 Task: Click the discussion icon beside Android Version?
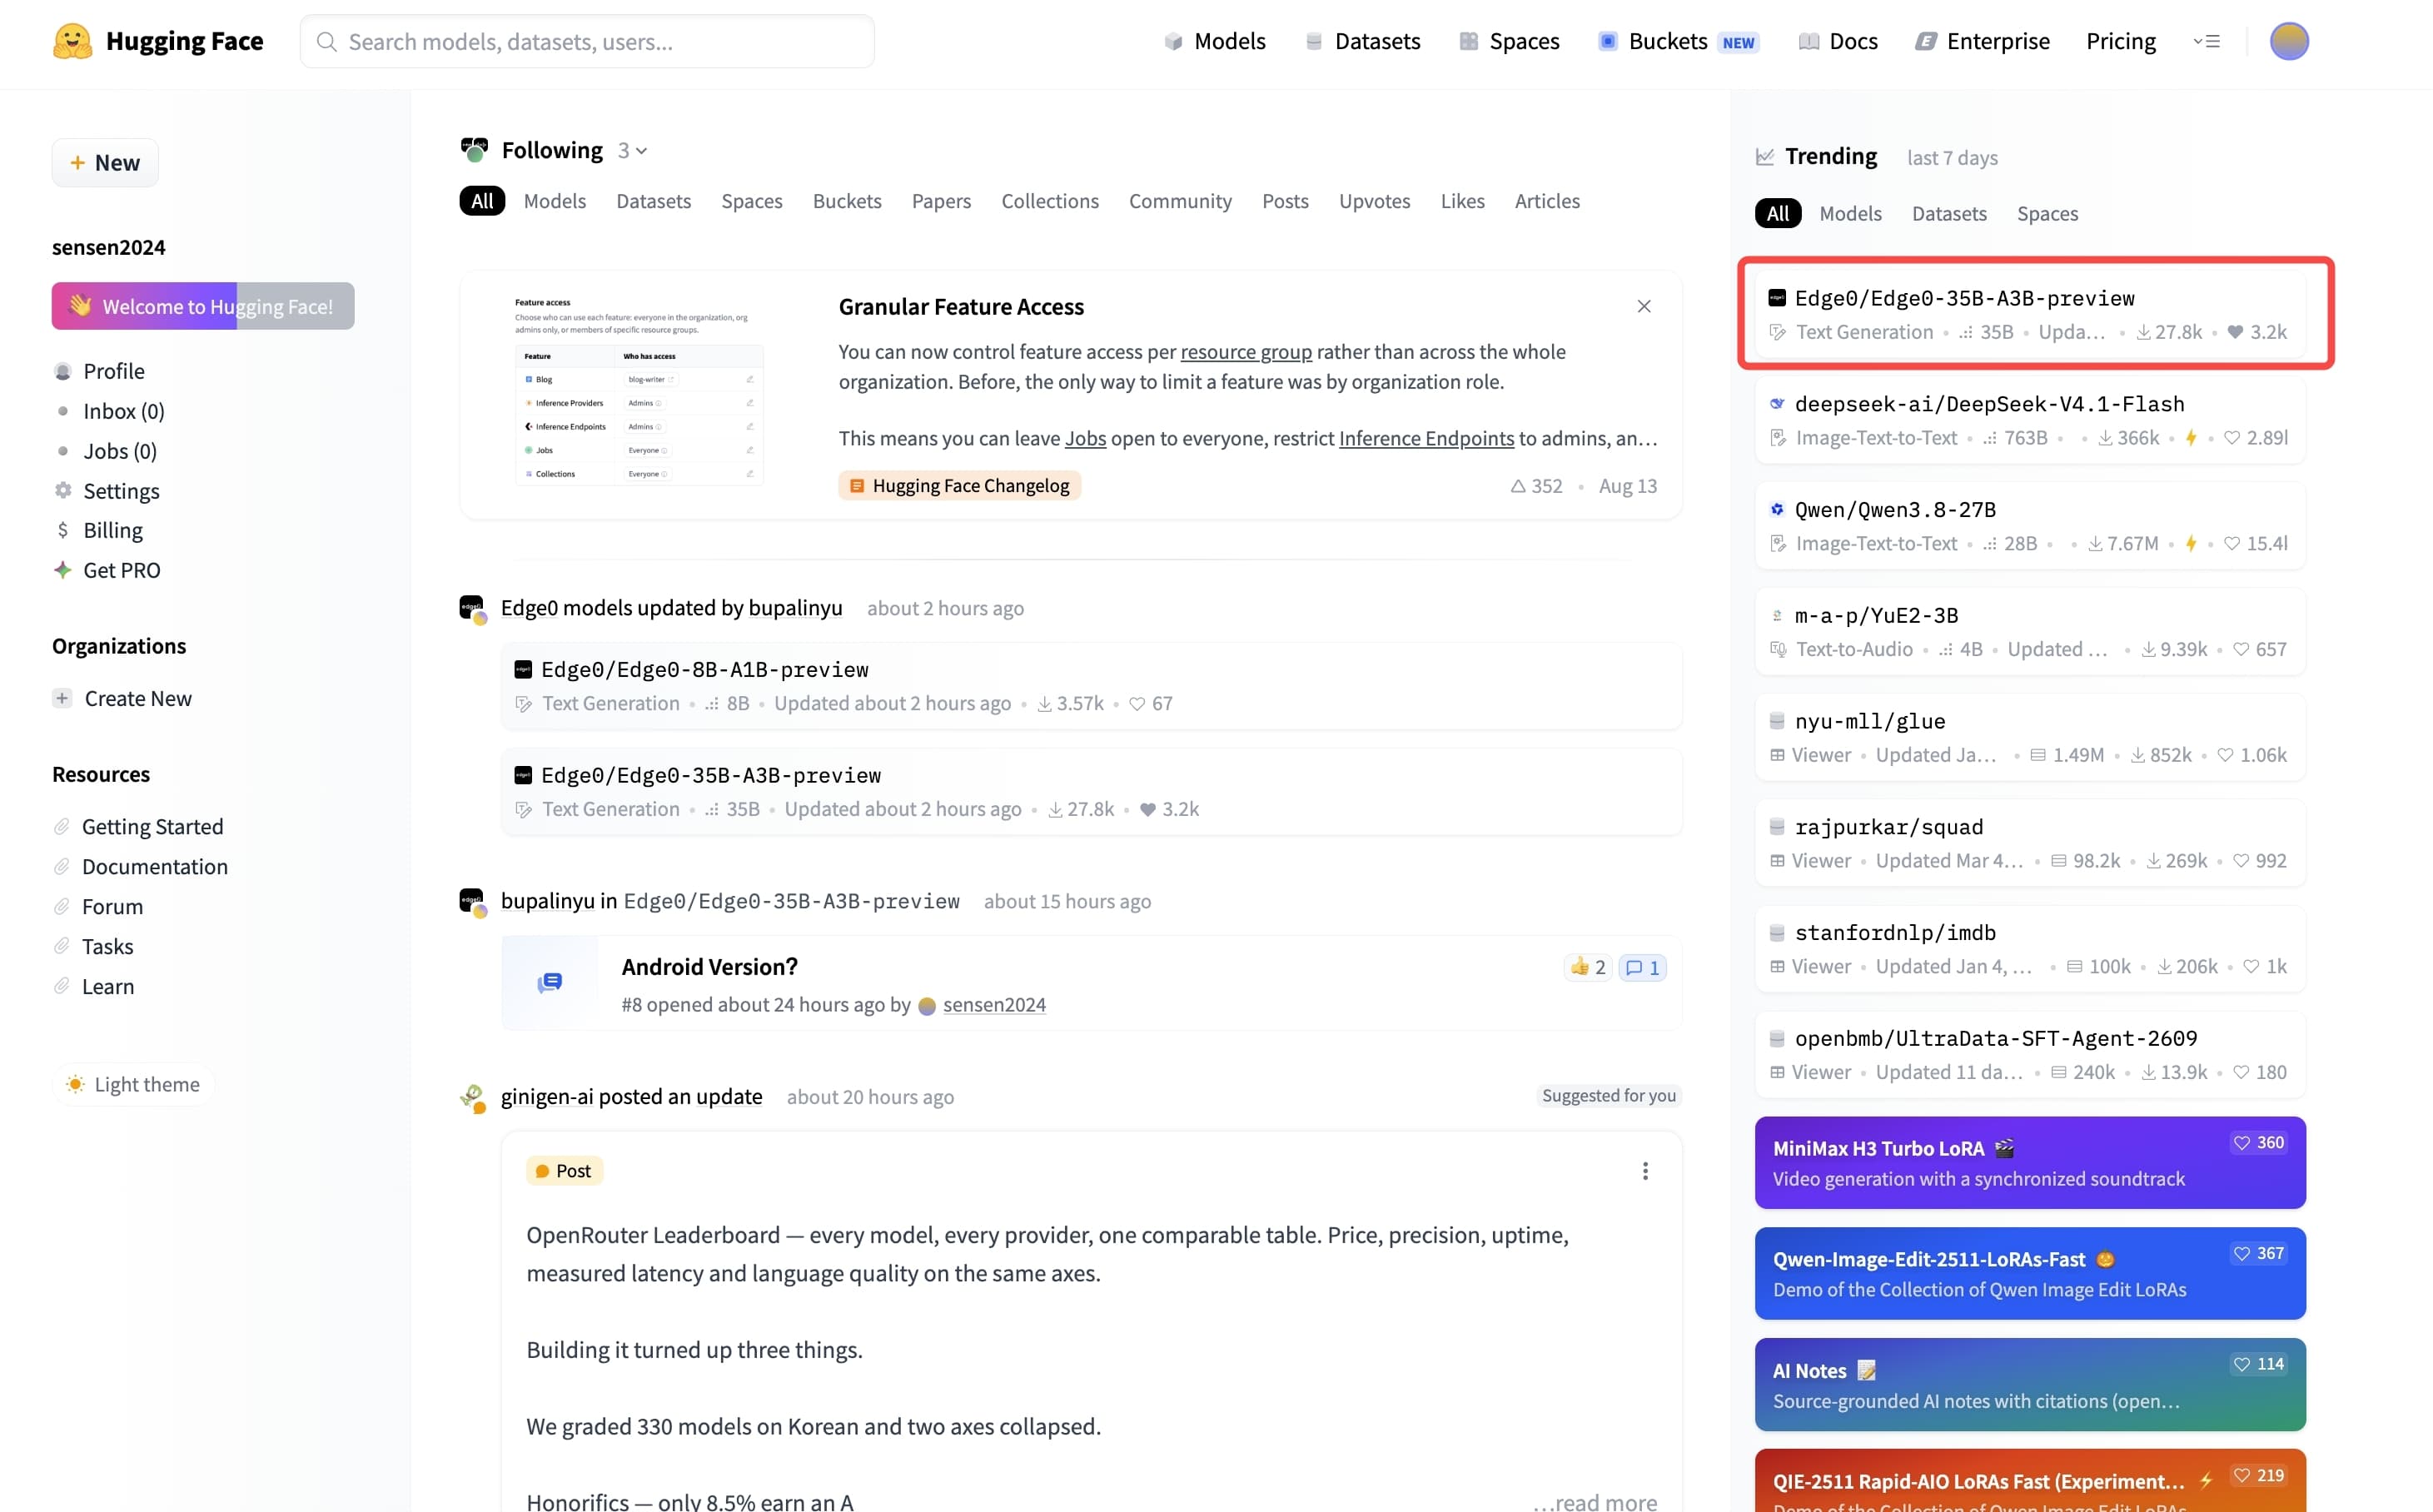pos(549,983)
